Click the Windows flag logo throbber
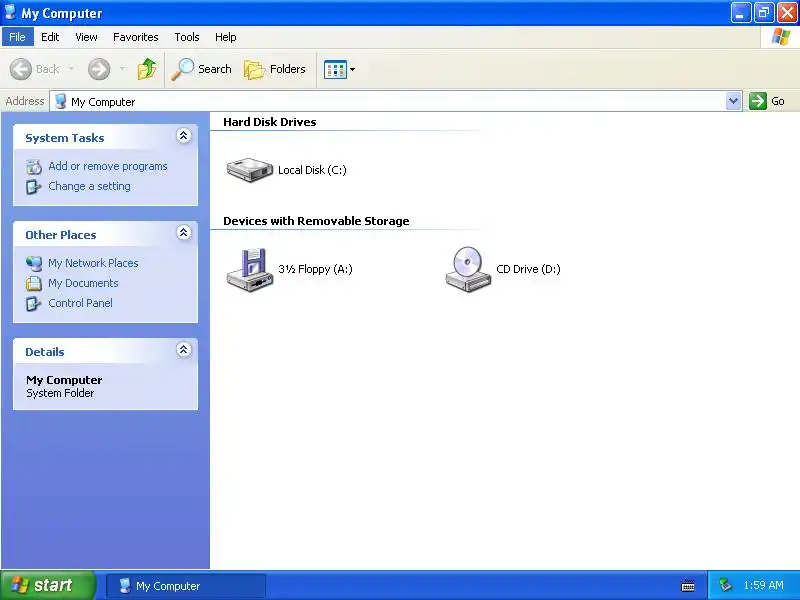This screenshot has width=800, height=600. tap(781, 37)
